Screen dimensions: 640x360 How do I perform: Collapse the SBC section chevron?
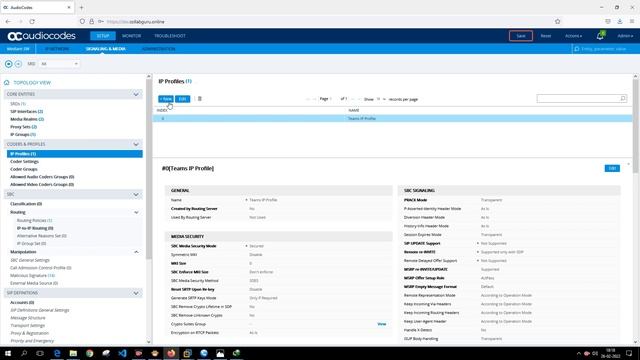point(136,195)
